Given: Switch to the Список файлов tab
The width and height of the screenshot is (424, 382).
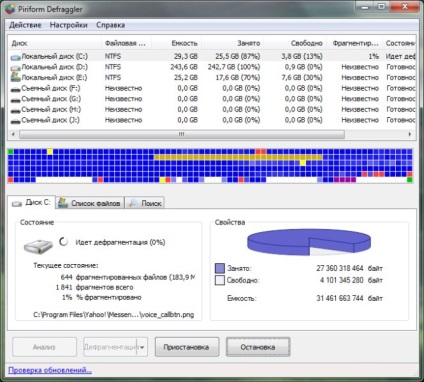Looking at the screenshot, I should tap(90, 203).
